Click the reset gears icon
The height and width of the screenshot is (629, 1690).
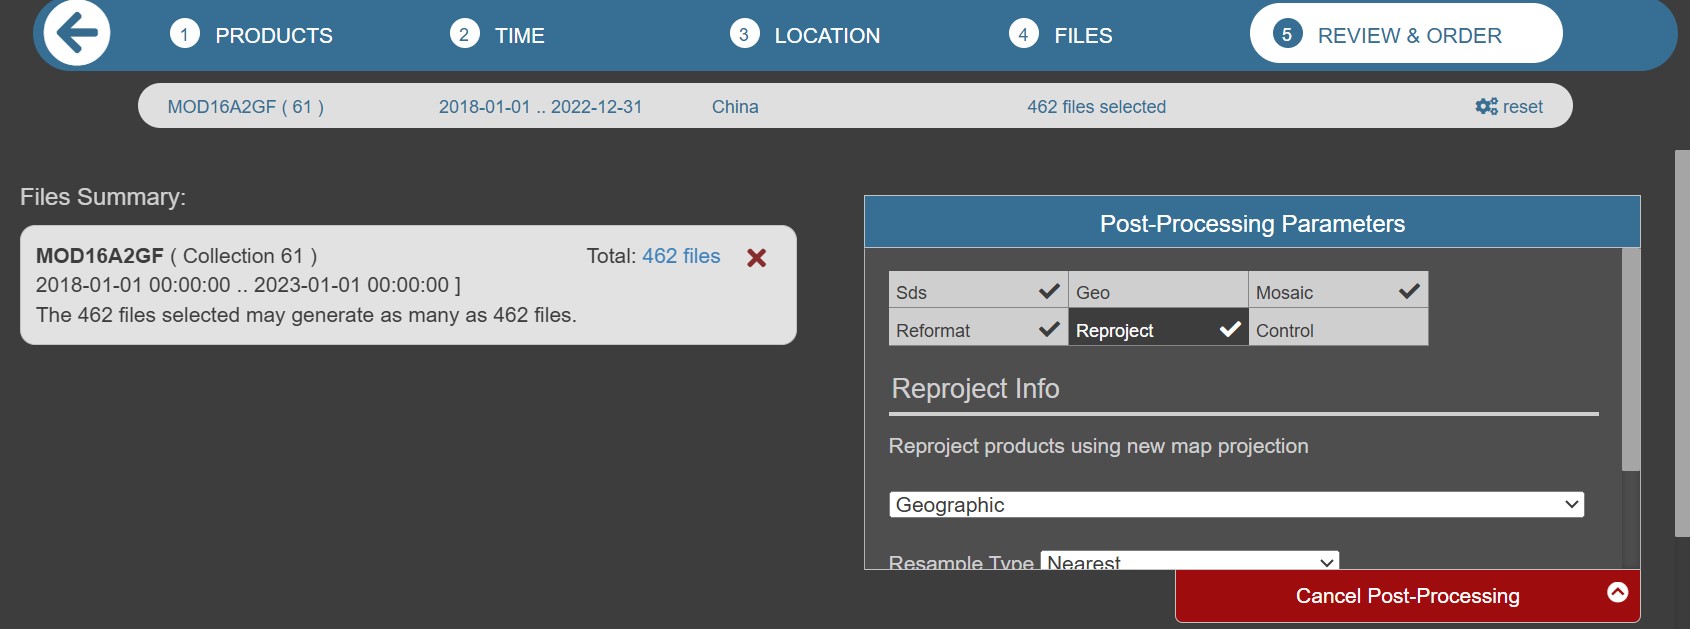[x=1486, y=106]
